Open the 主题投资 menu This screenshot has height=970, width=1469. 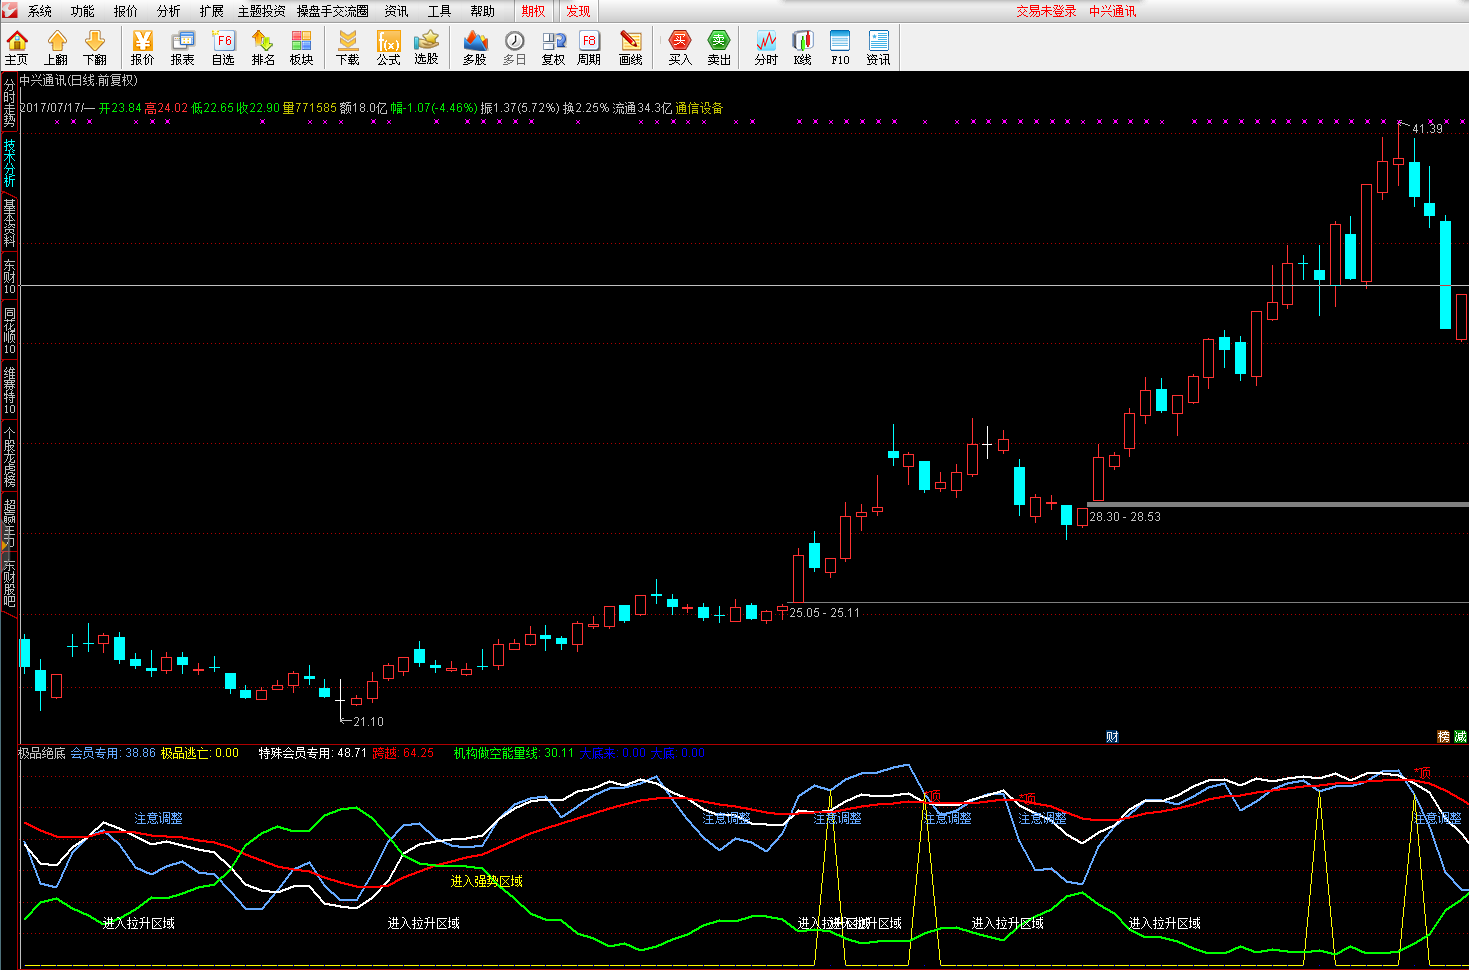pyautogui.click(x=261, y=11)
